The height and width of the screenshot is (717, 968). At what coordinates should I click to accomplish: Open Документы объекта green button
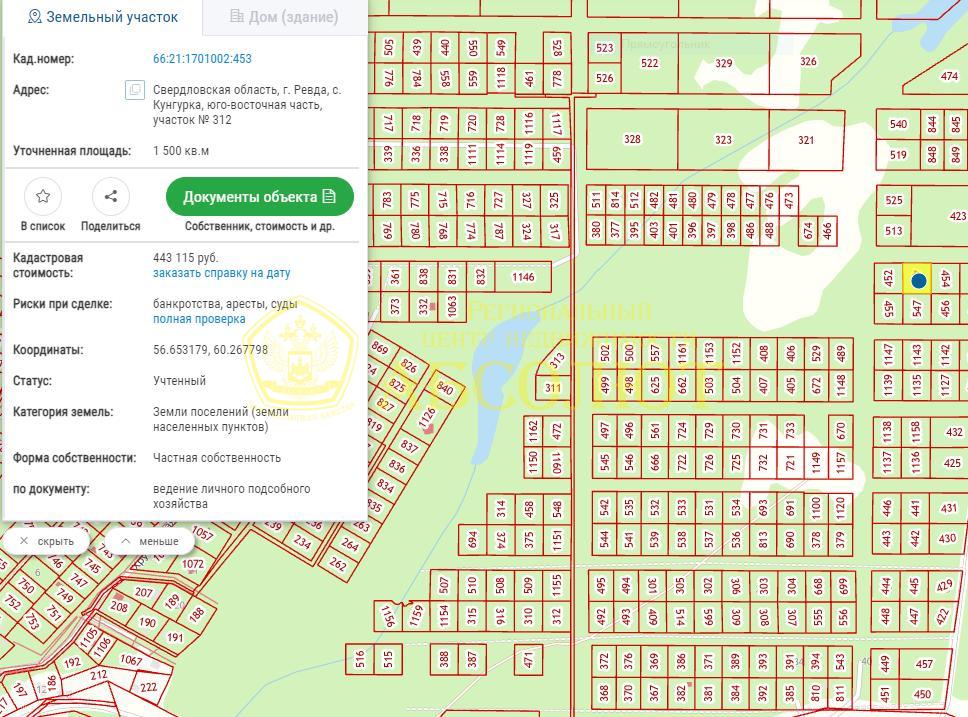[x=260, y=197]
